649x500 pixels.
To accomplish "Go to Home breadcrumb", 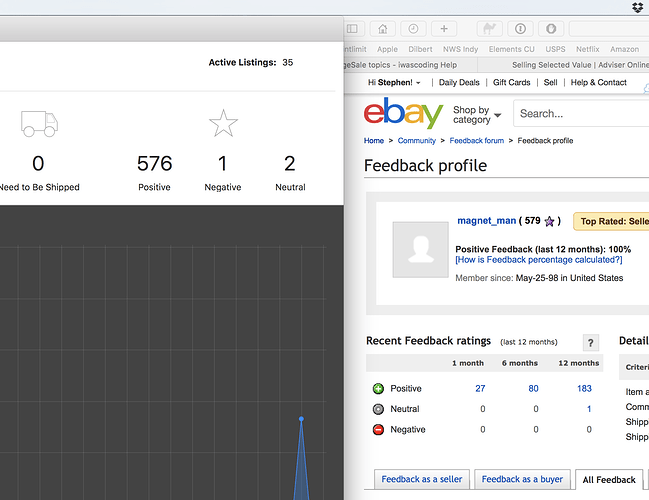I will pos(374,141).
